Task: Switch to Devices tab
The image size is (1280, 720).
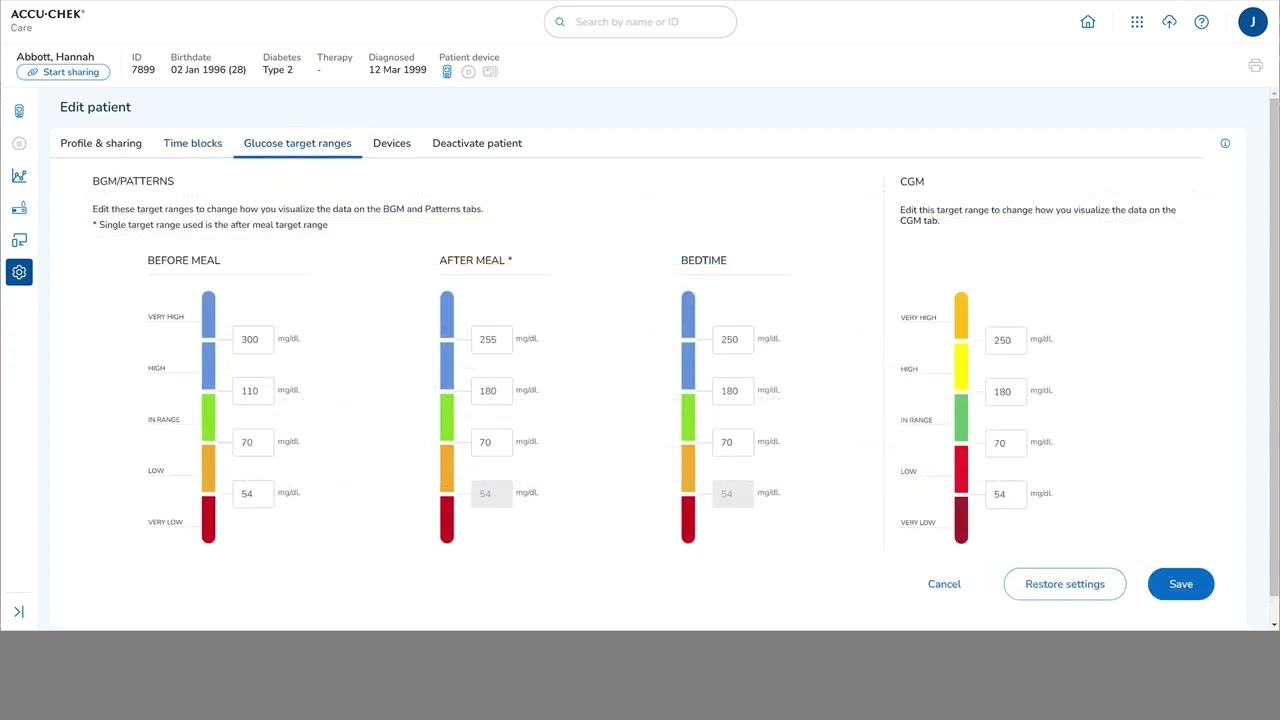Action: coord(392,143)
